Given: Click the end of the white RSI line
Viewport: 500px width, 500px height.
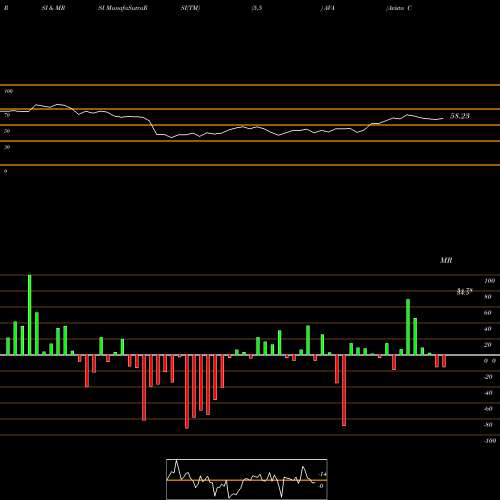Looking at the screenshot, I should tap(443, 118).
